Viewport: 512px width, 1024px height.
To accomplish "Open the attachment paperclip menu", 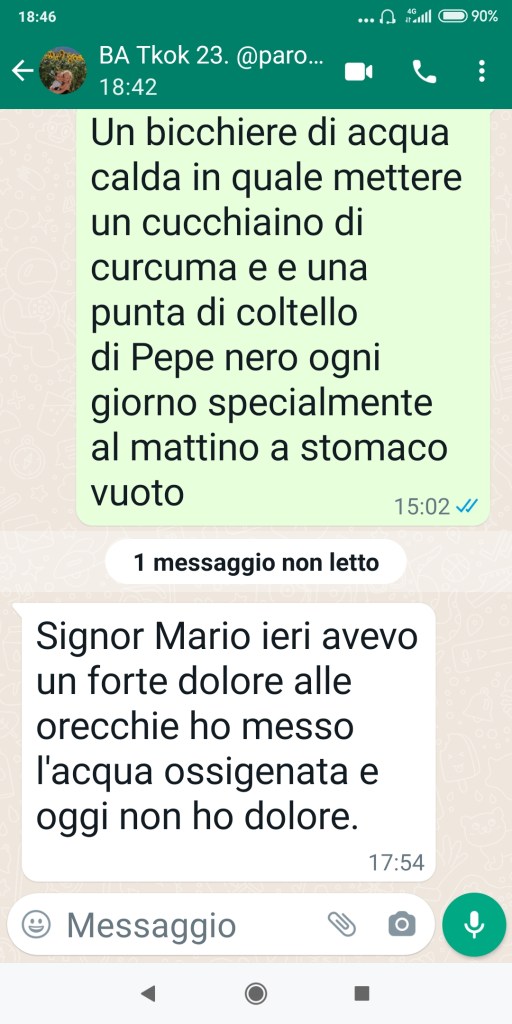I will pos(342,924).
